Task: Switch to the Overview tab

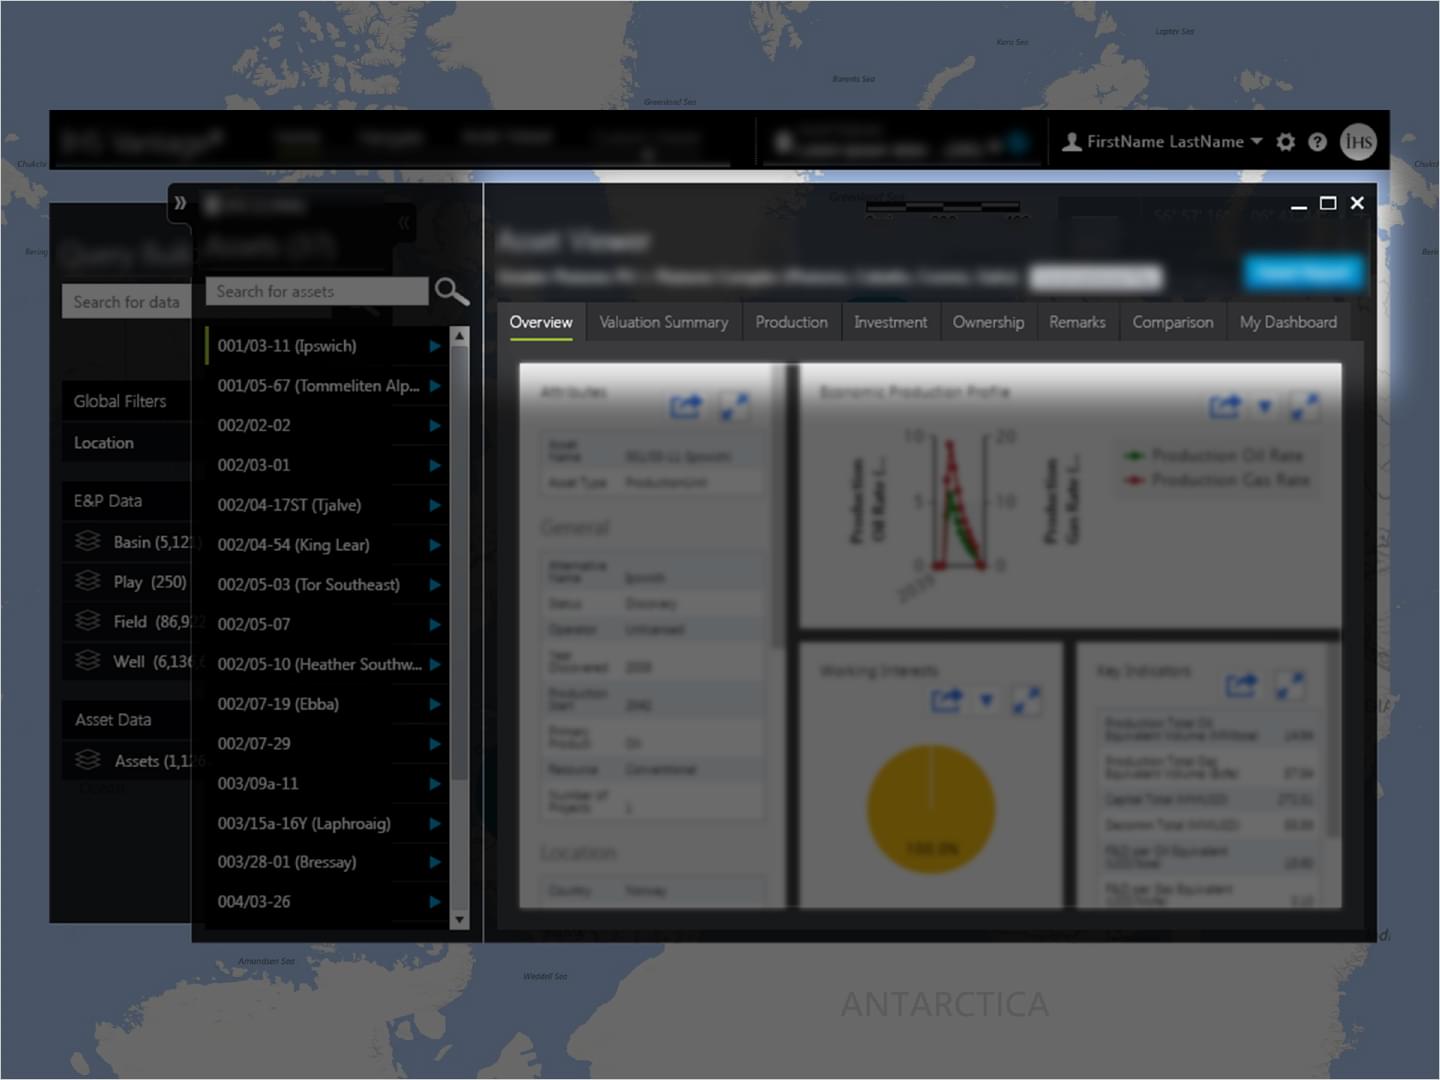Action: (541, 322)
